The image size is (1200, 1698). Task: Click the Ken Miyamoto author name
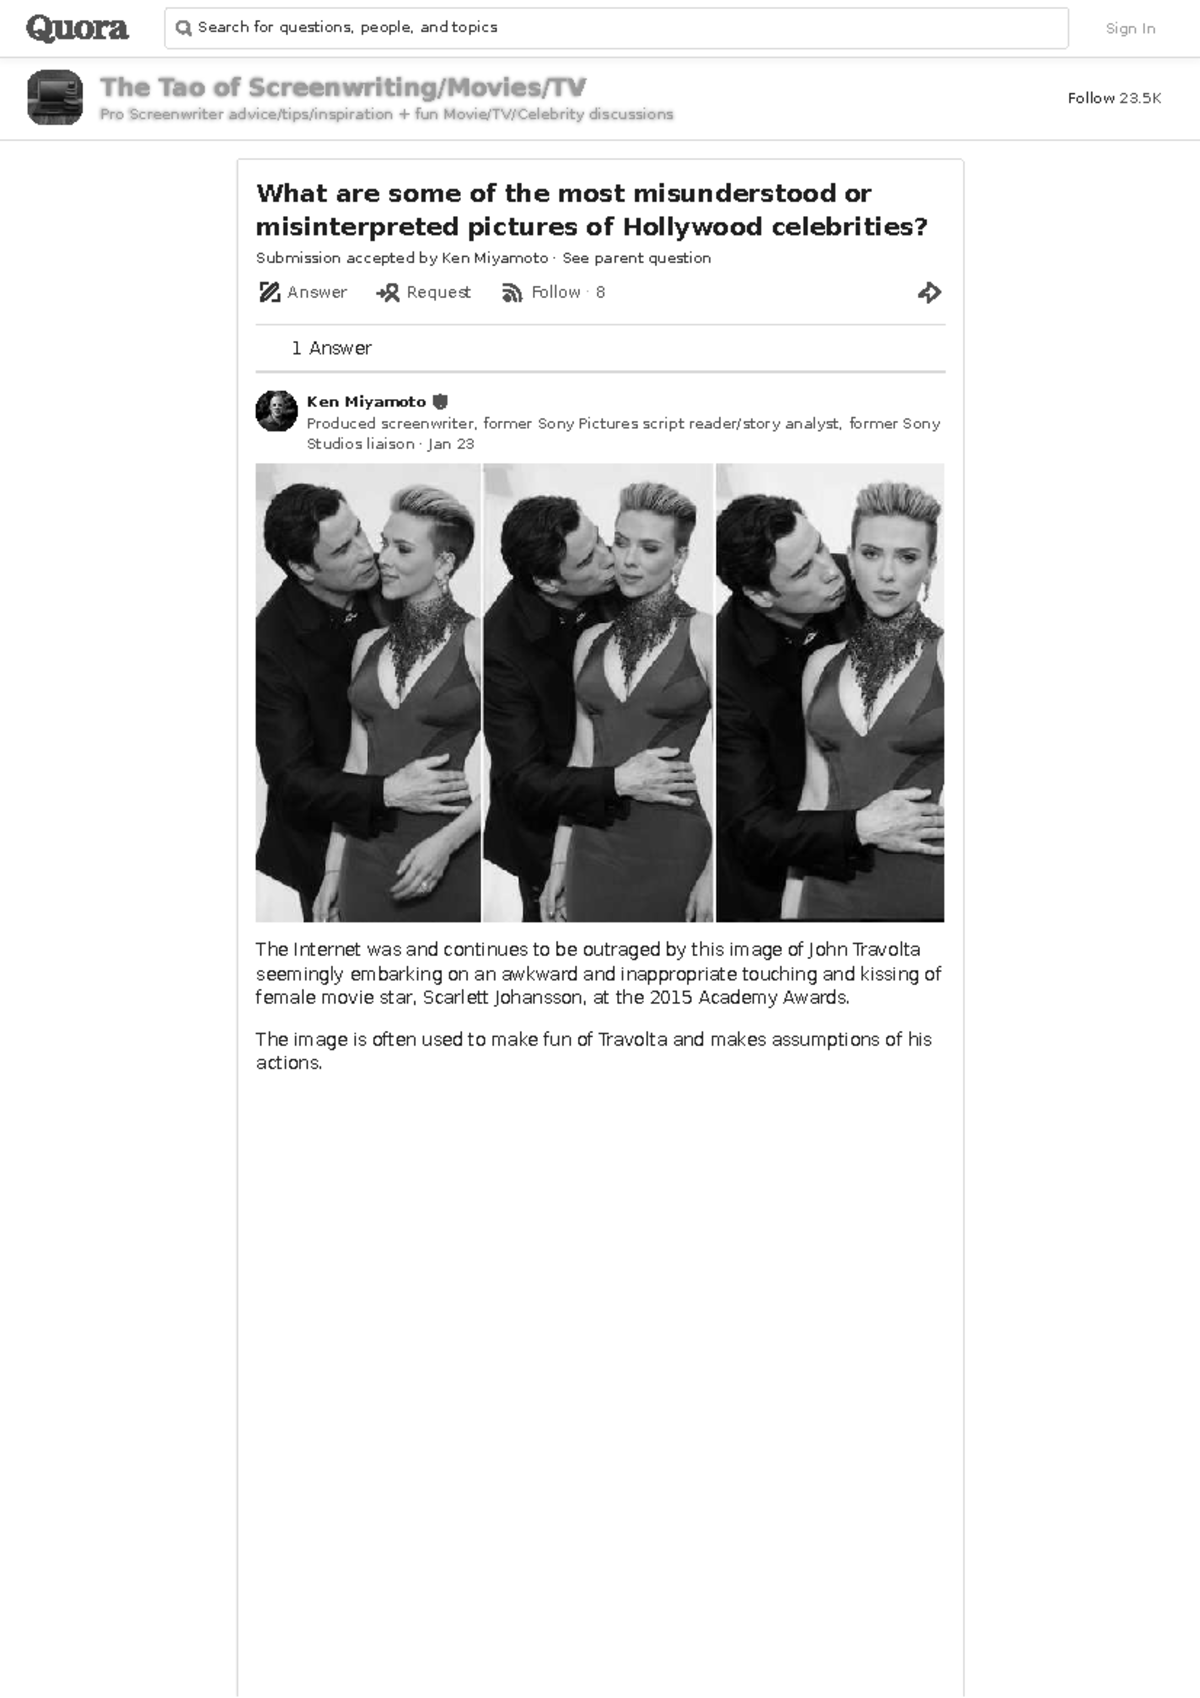coord(366,402)
